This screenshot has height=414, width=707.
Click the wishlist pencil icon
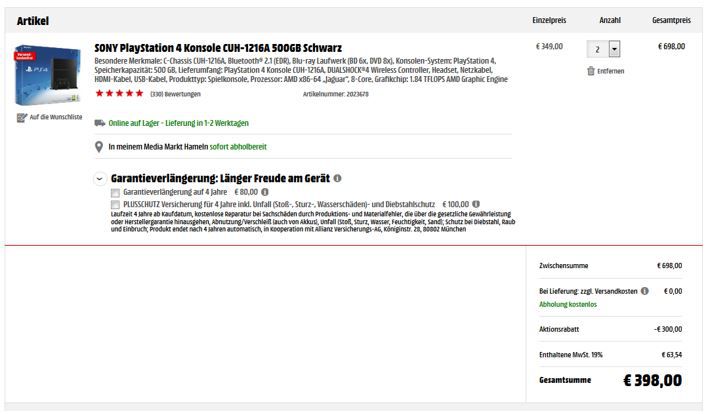coord(22,118)
